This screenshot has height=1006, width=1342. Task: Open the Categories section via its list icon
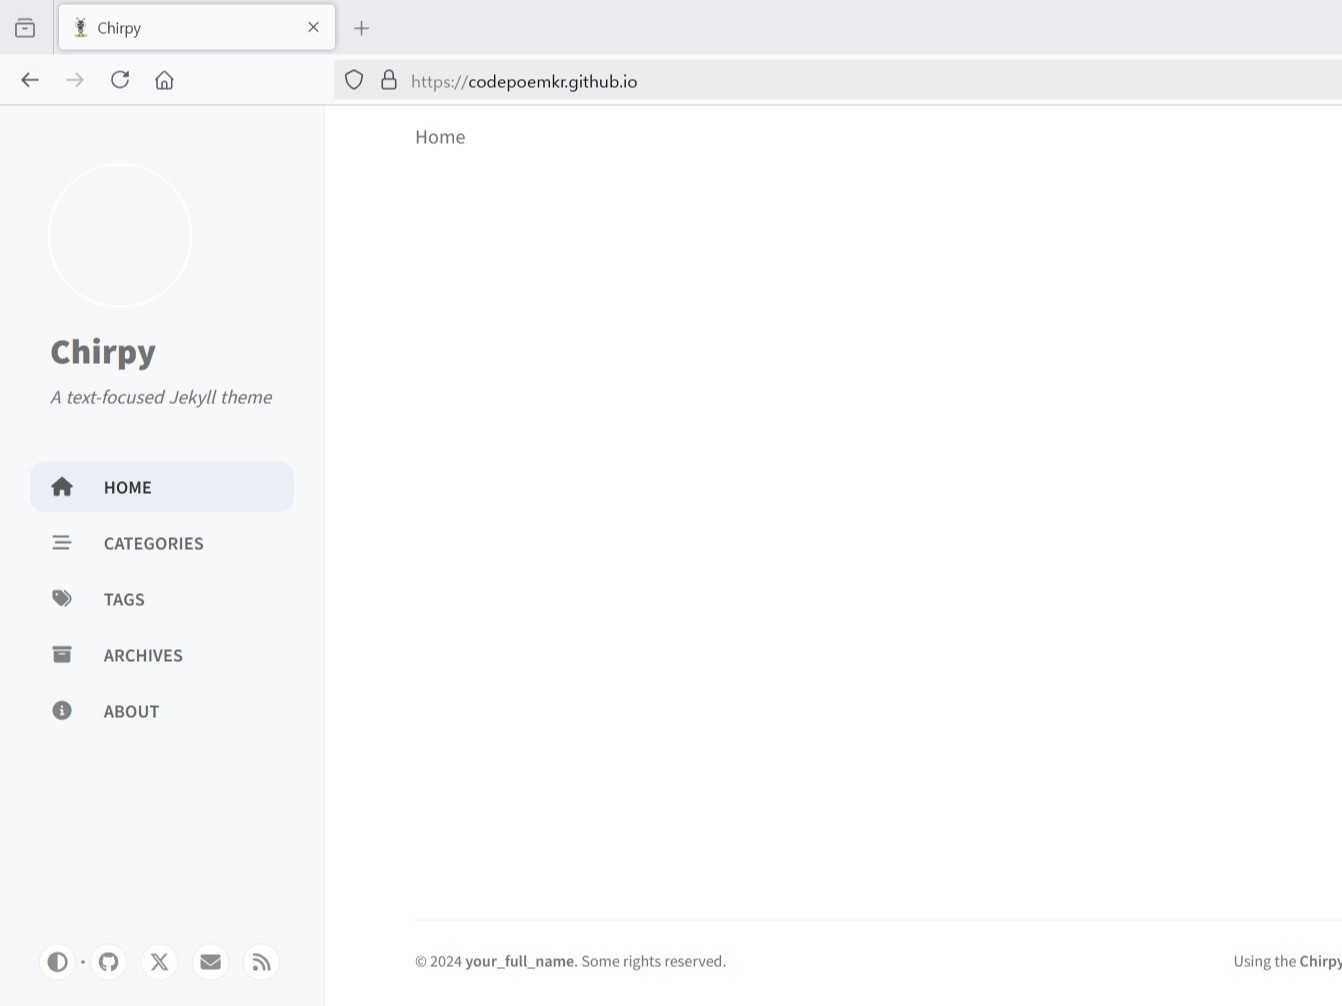click(x=61, y=542)
